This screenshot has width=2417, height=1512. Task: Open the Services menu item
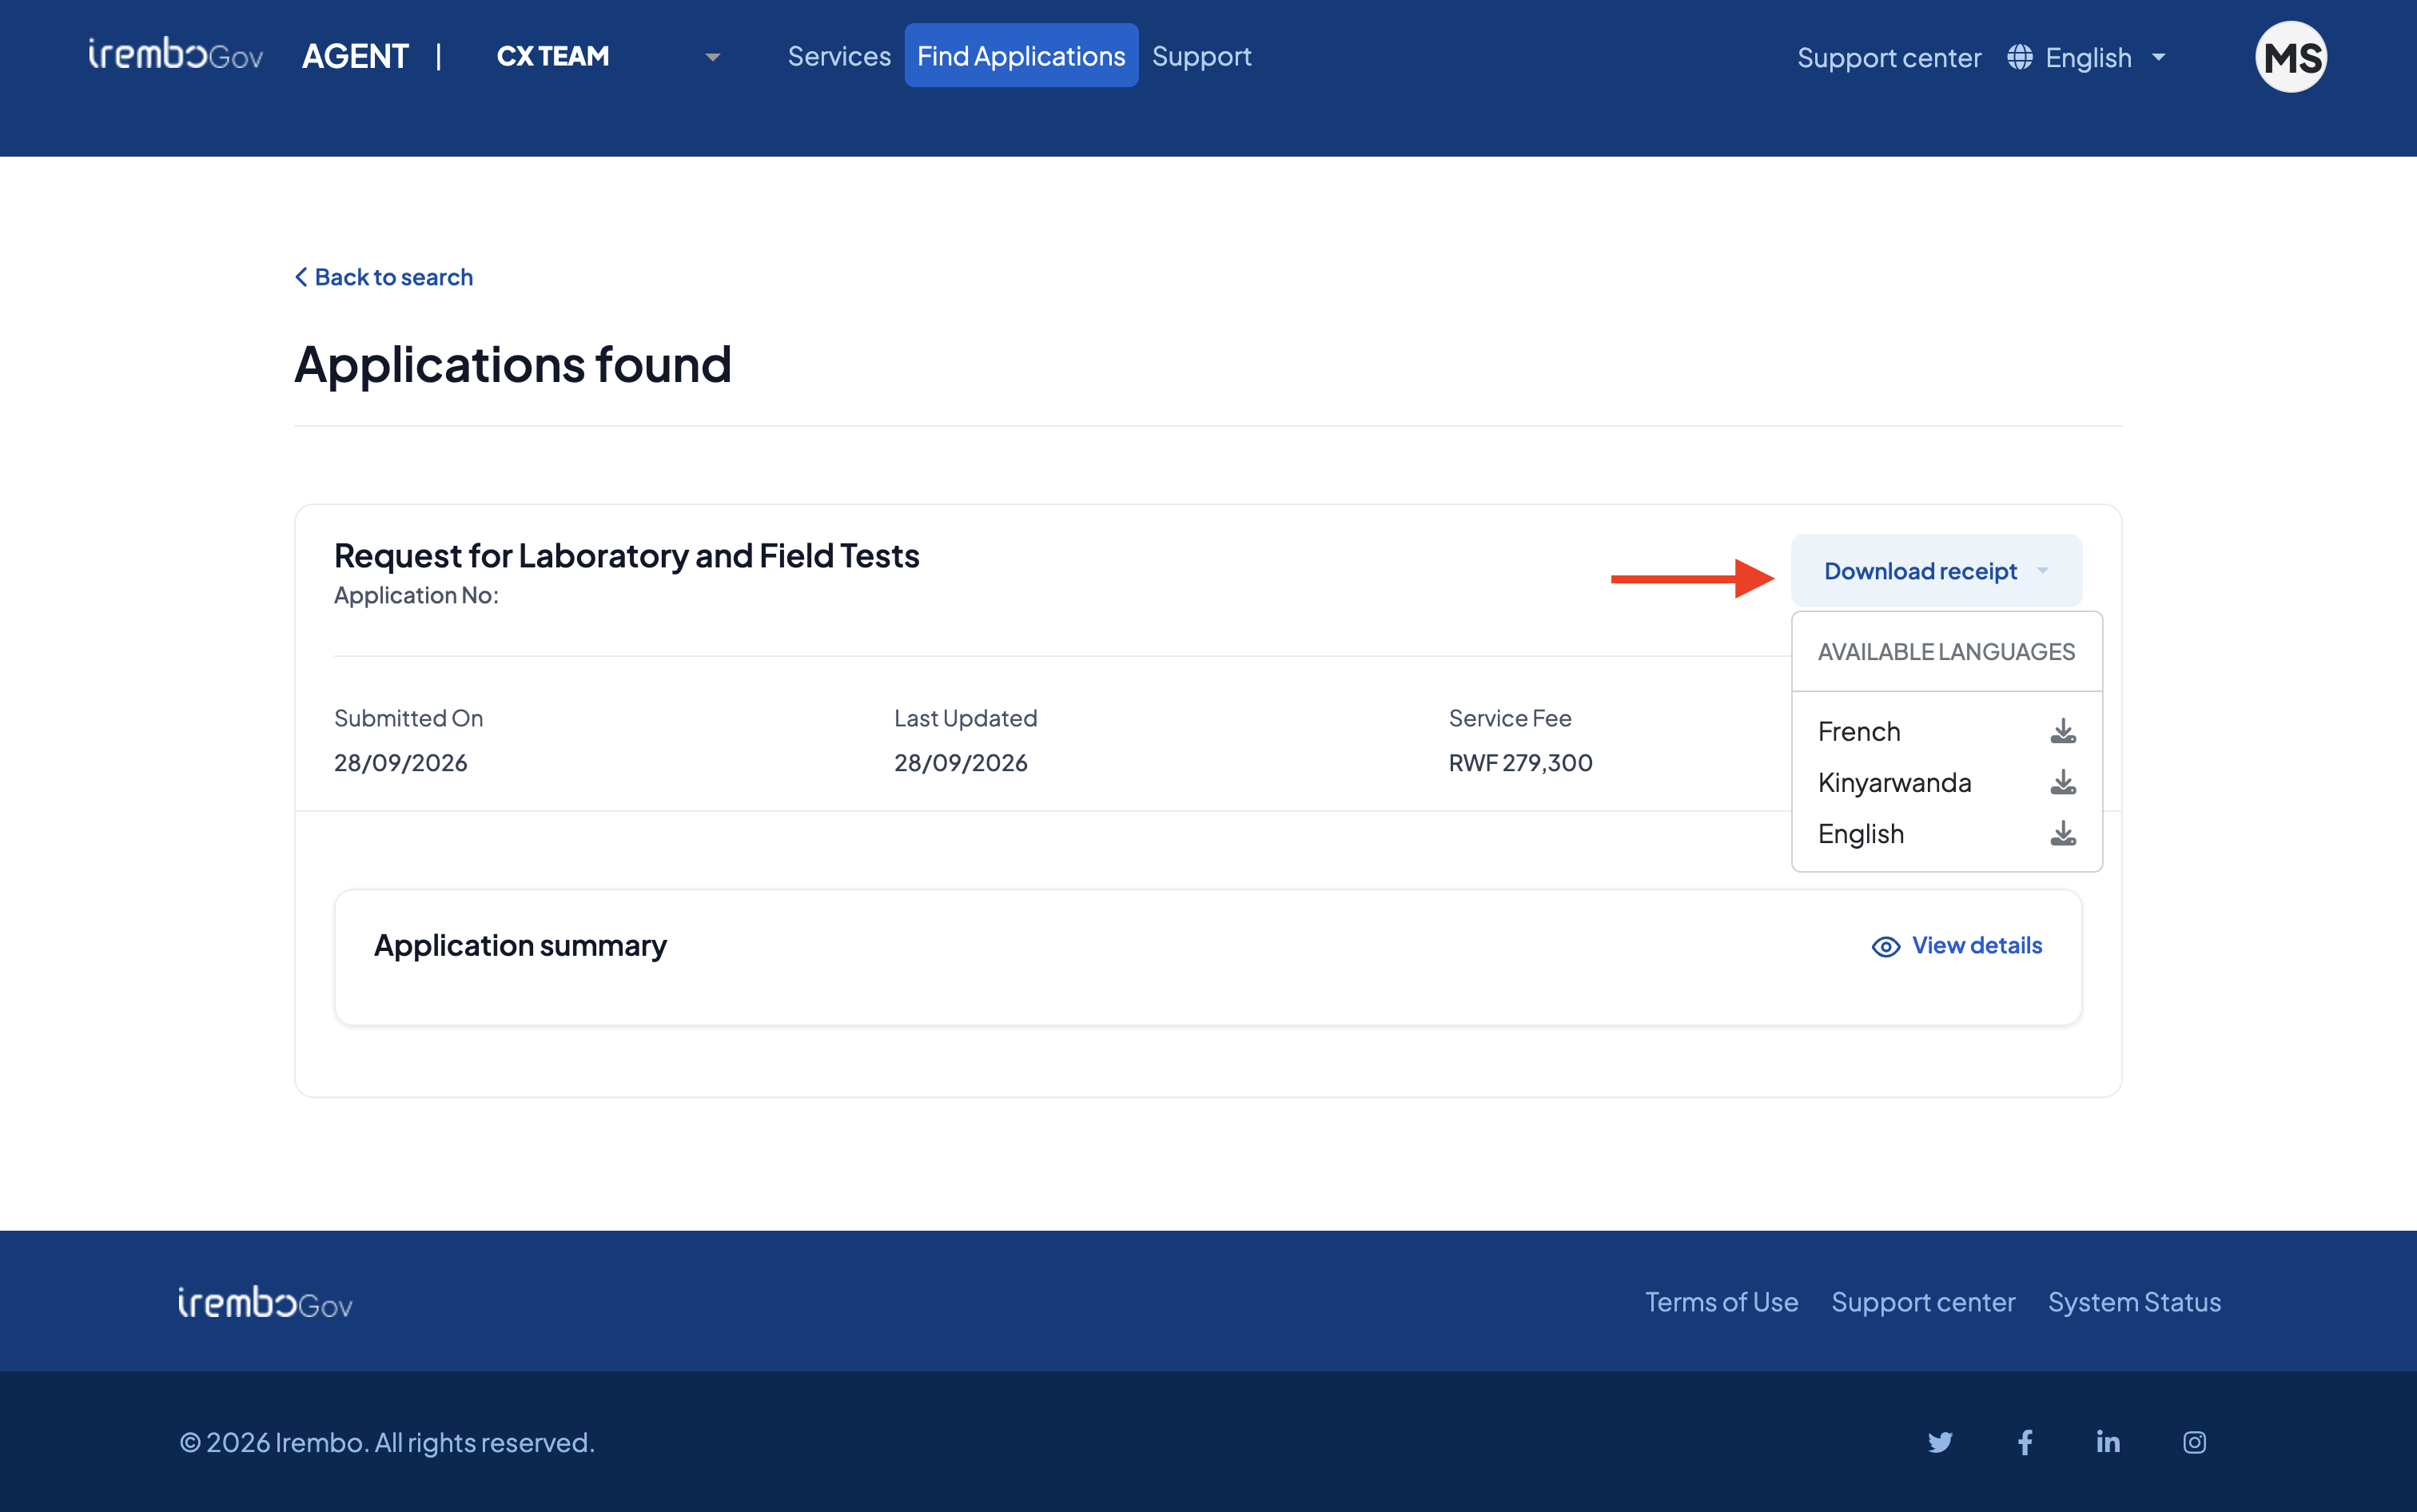coord(839,56)
